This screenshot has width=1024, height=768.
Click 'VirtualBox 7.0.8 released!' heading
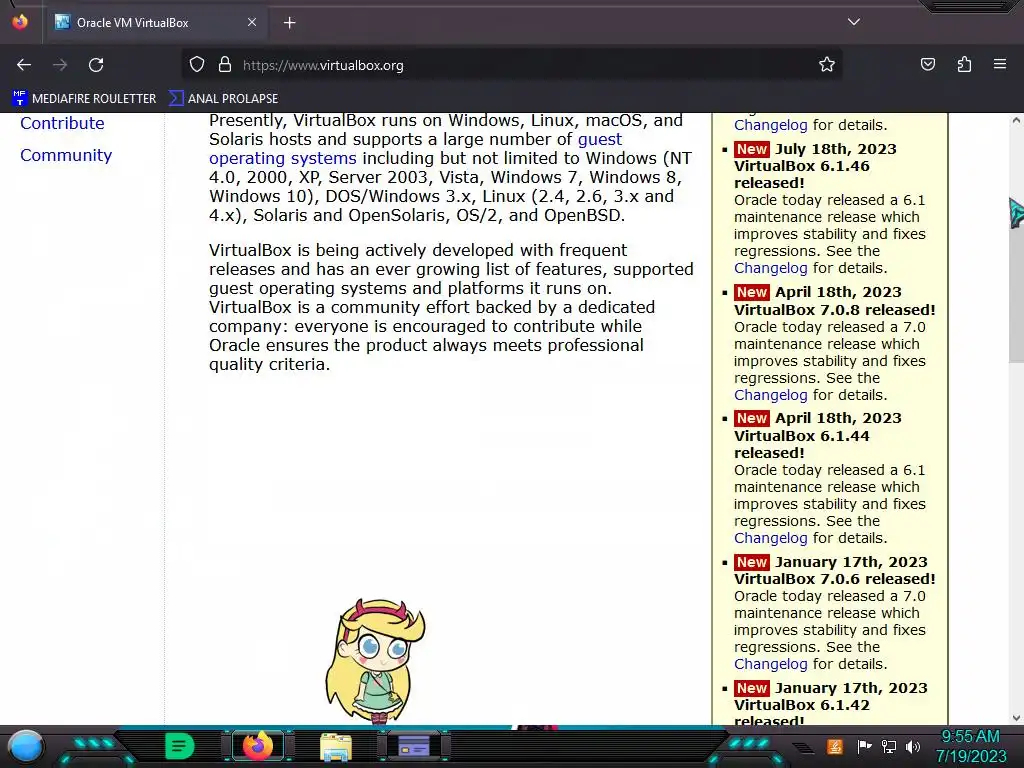[x=835, y=310]
